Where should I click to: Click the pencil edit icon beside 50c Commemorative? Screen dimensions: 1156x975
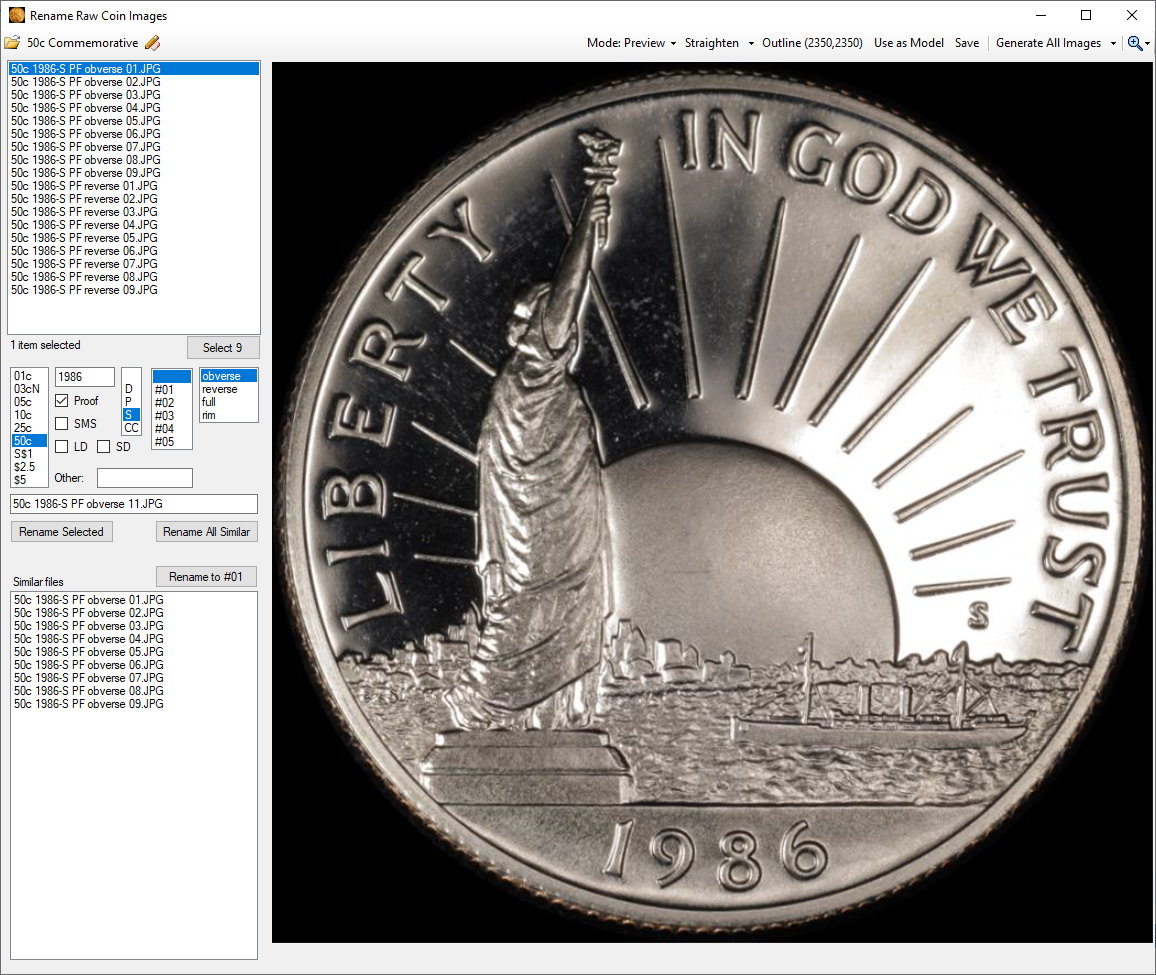152,43
